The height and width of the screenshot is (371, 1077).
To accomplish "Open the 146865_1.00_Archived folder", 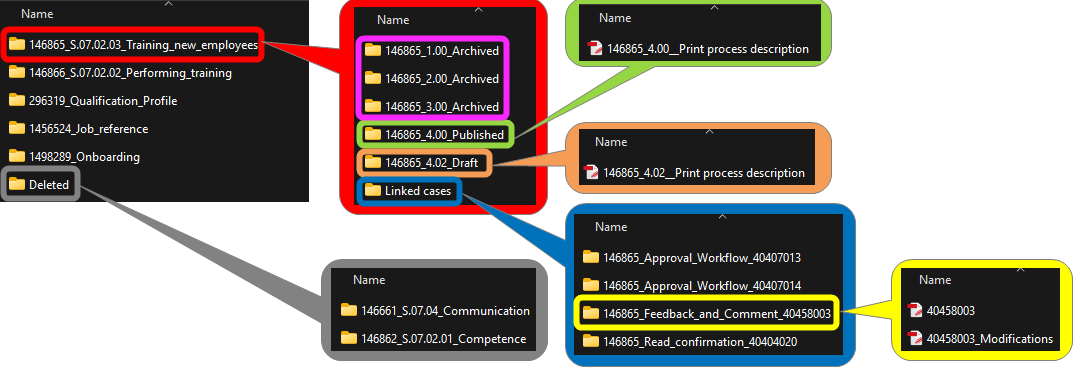I will point(431,50).
